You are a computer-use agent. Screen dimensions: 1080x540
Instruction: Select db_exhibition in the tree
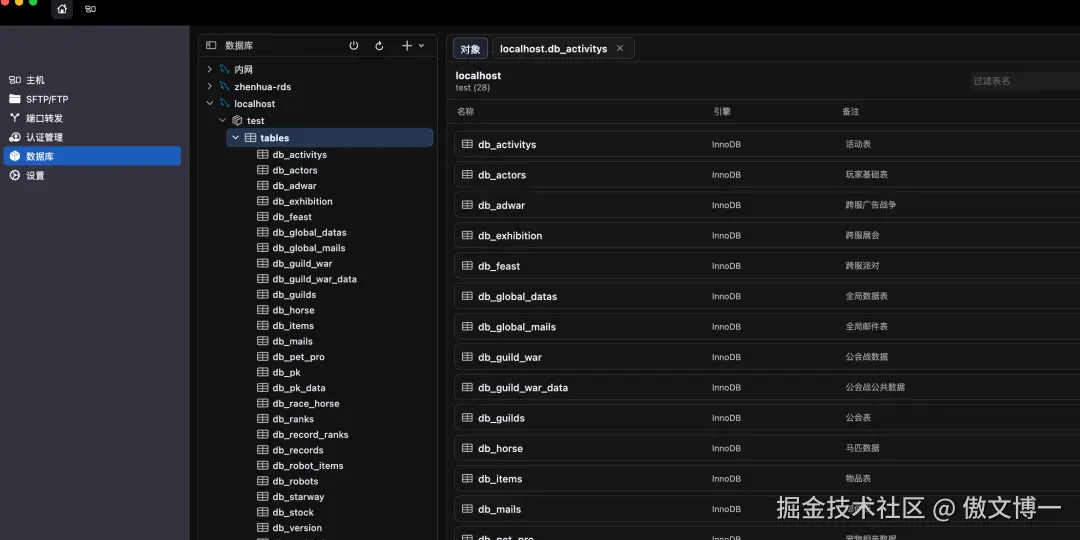tap(302, 202)
